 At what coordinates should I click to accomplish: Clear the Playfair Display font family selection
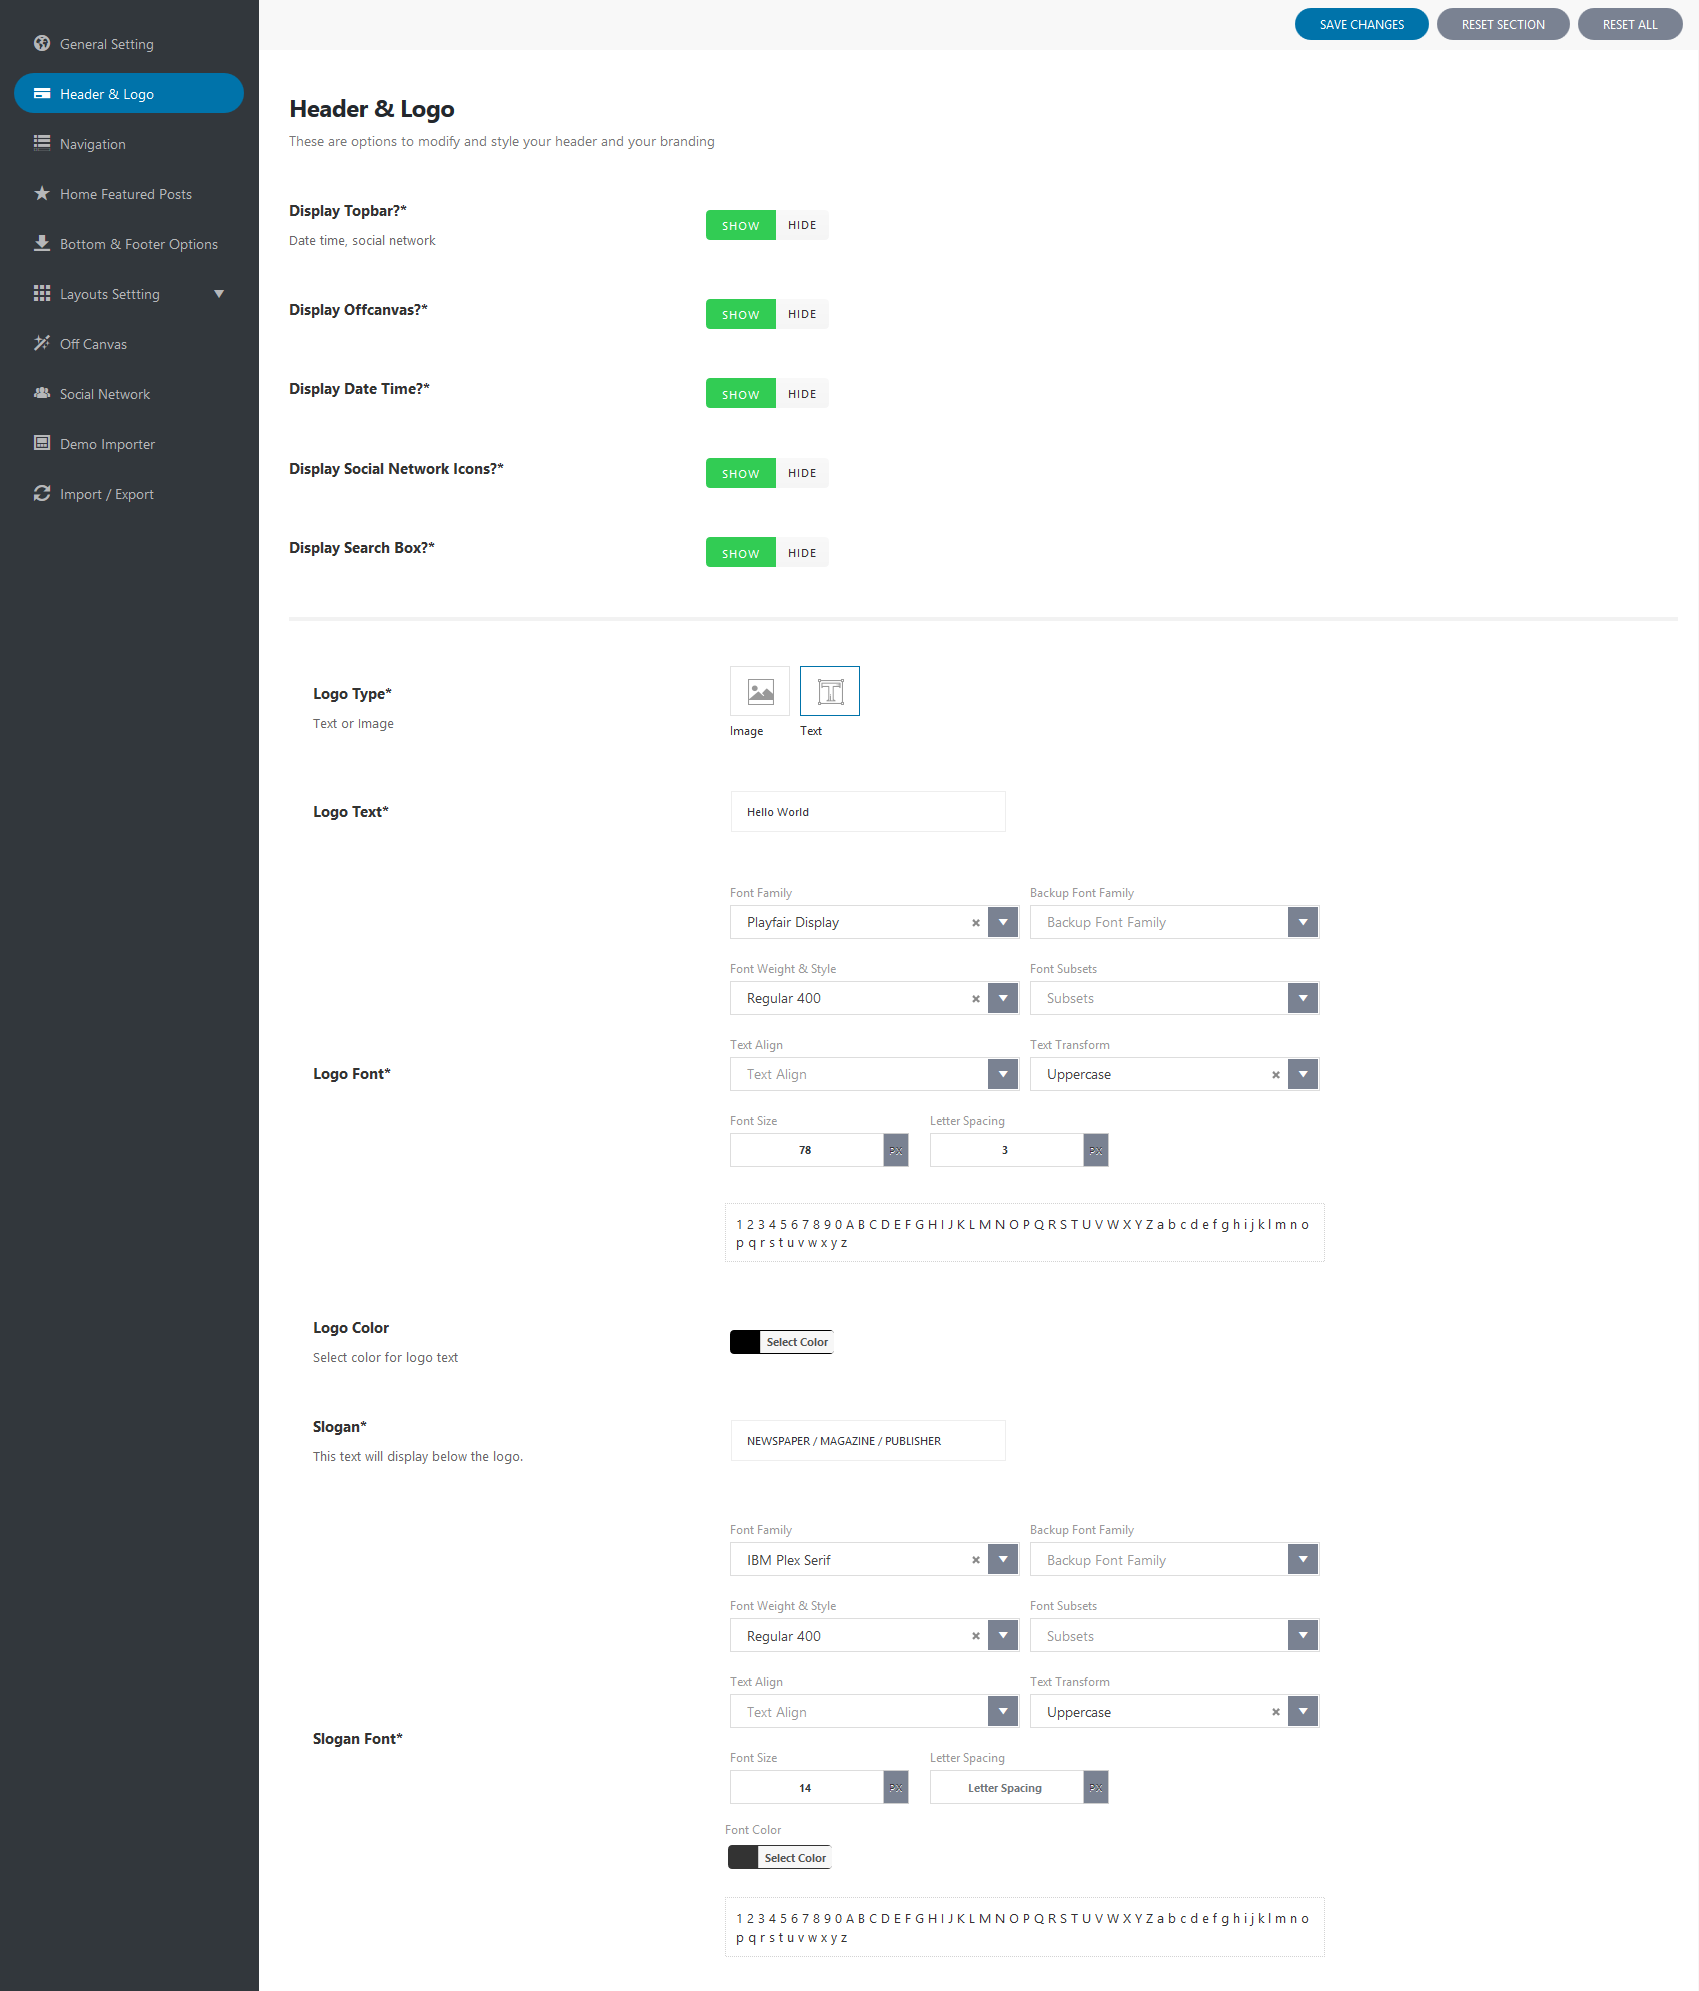click(x=975, y=922)
